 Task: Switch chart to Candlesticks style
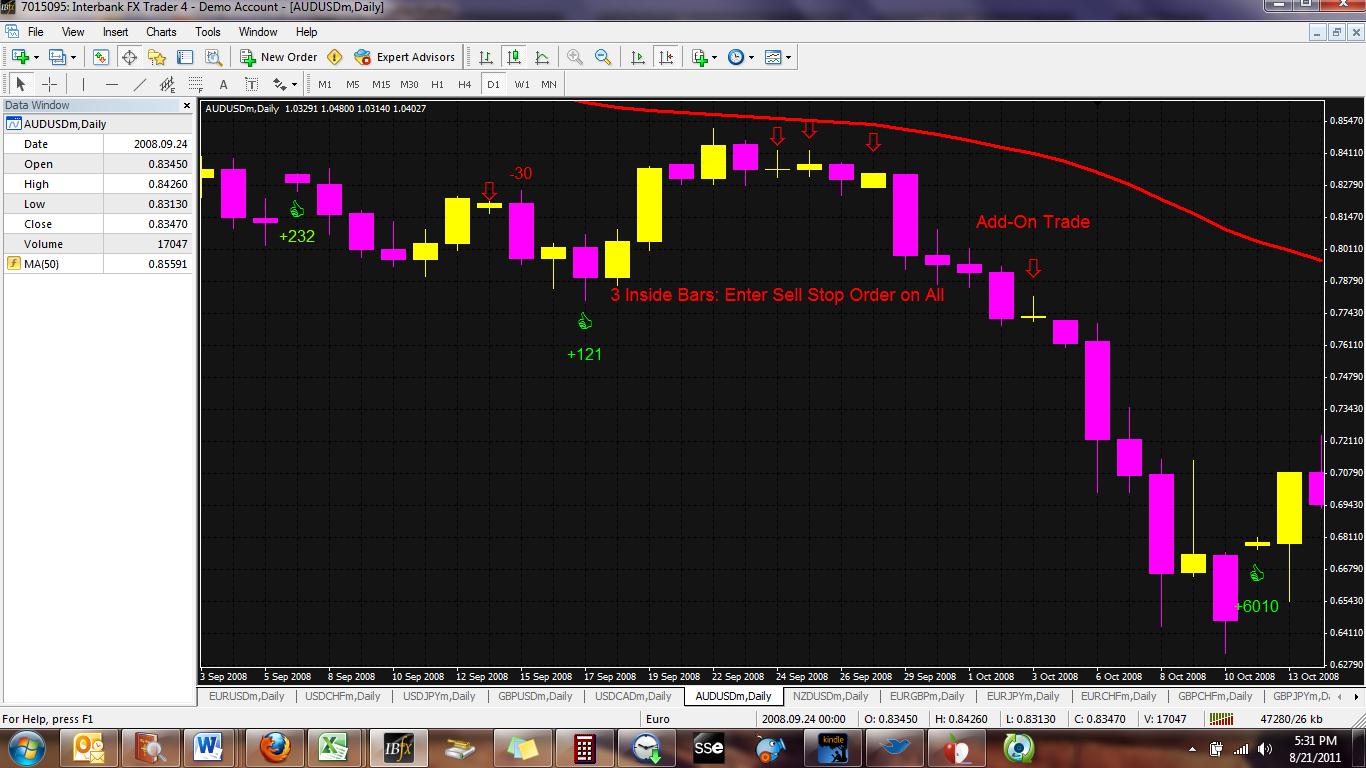point(514,57)
